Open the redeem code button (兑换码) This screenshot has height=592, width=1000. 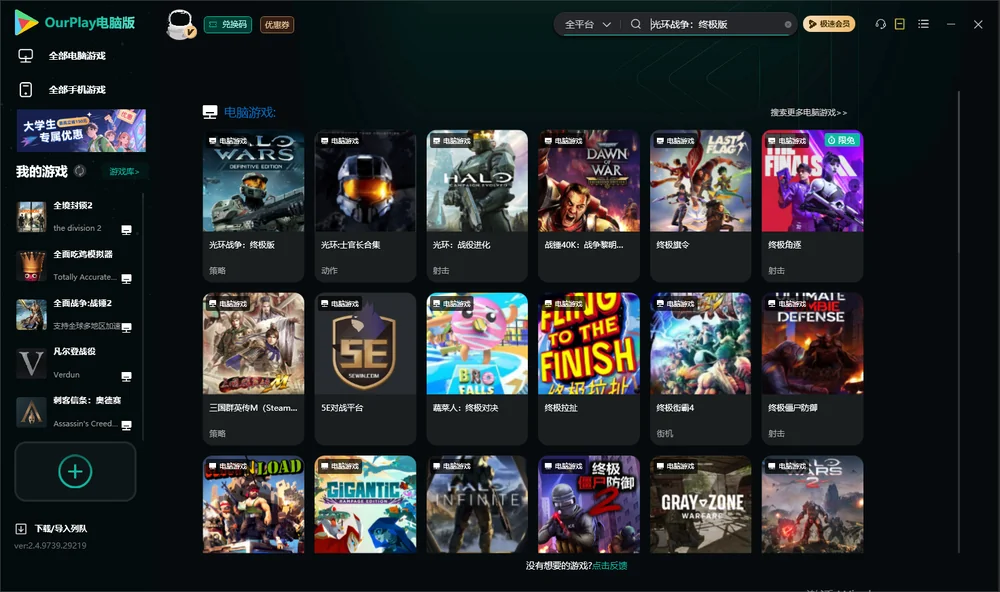point(228,24)
